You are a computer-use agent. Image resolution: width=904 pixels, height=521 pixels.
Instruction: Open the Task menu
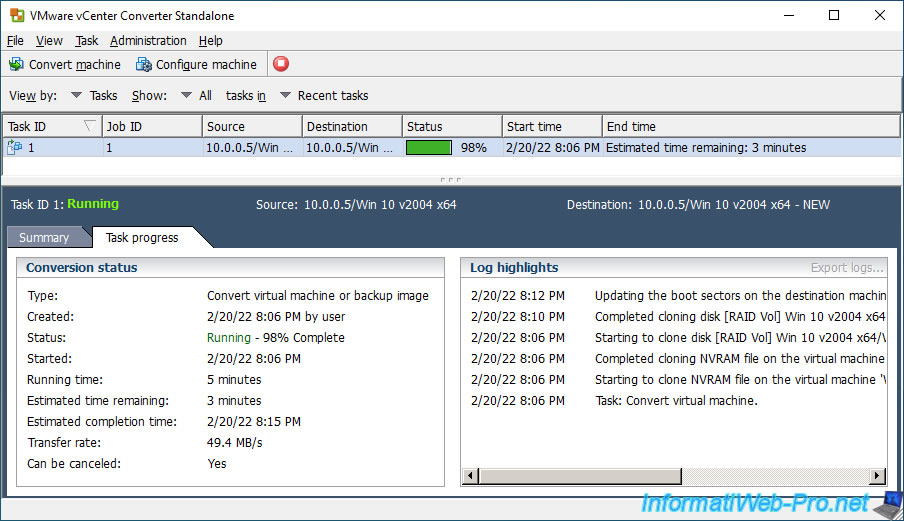tap(86, 41)
